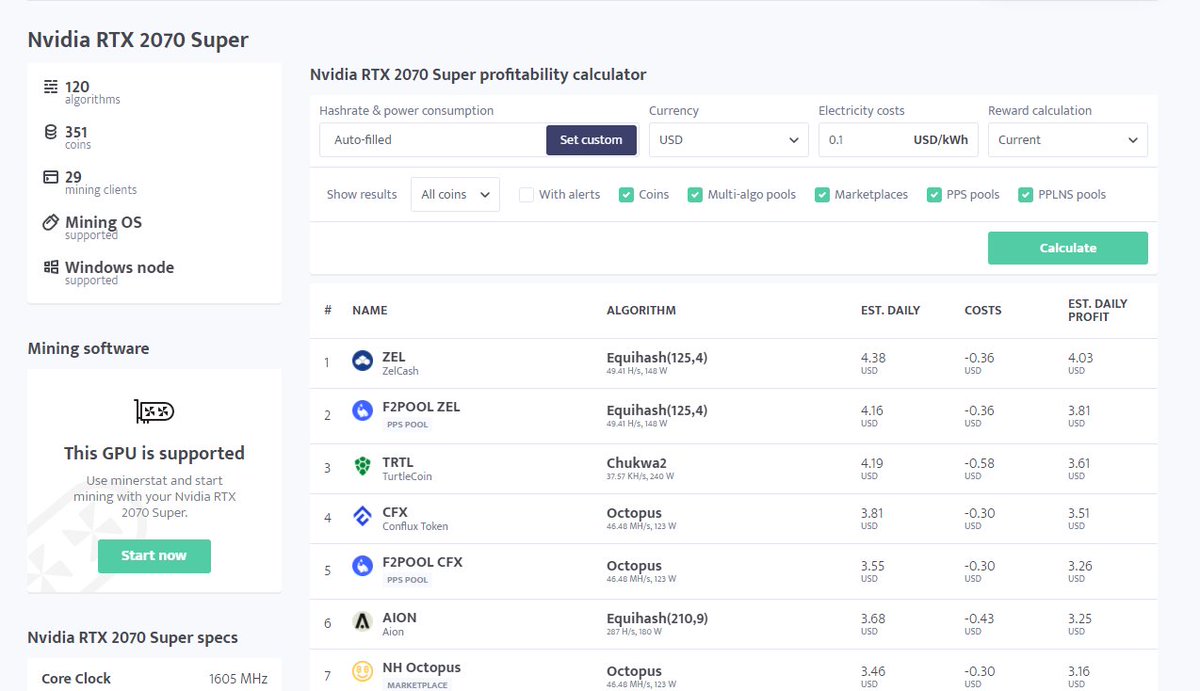Enable the With alerts checkbox

point(526,195)
